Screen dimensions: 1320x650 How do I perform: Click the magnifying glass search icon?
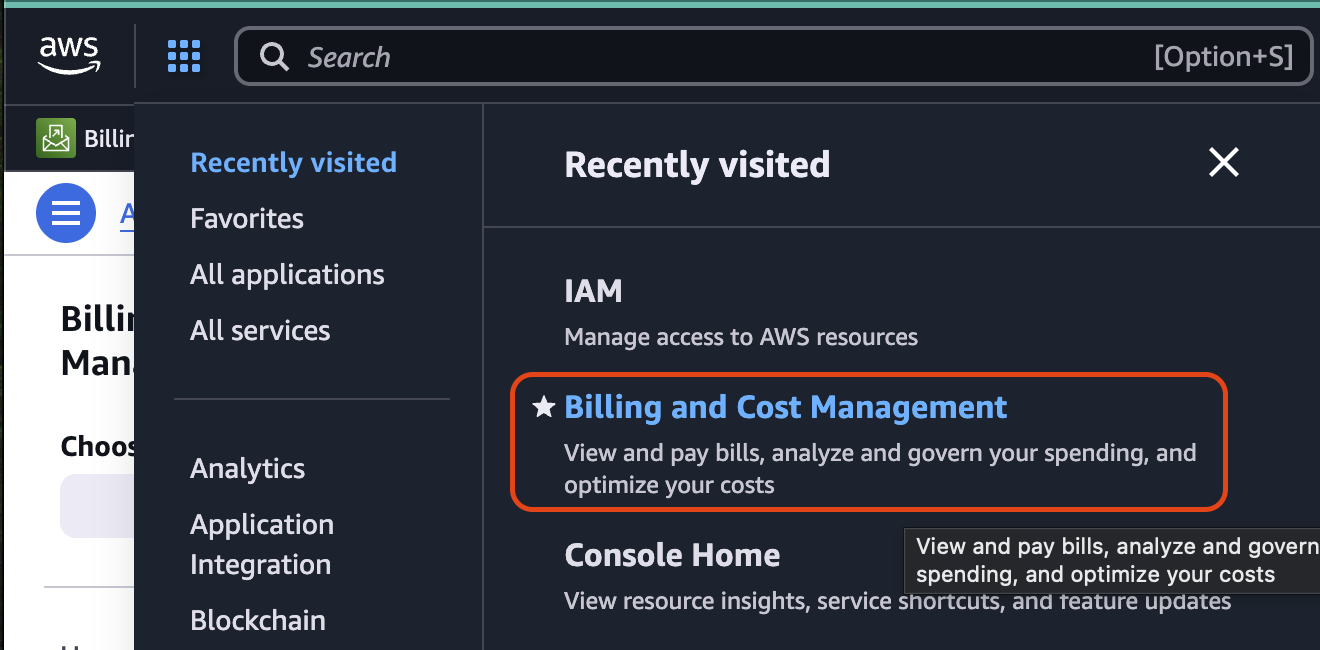(274, 57)
